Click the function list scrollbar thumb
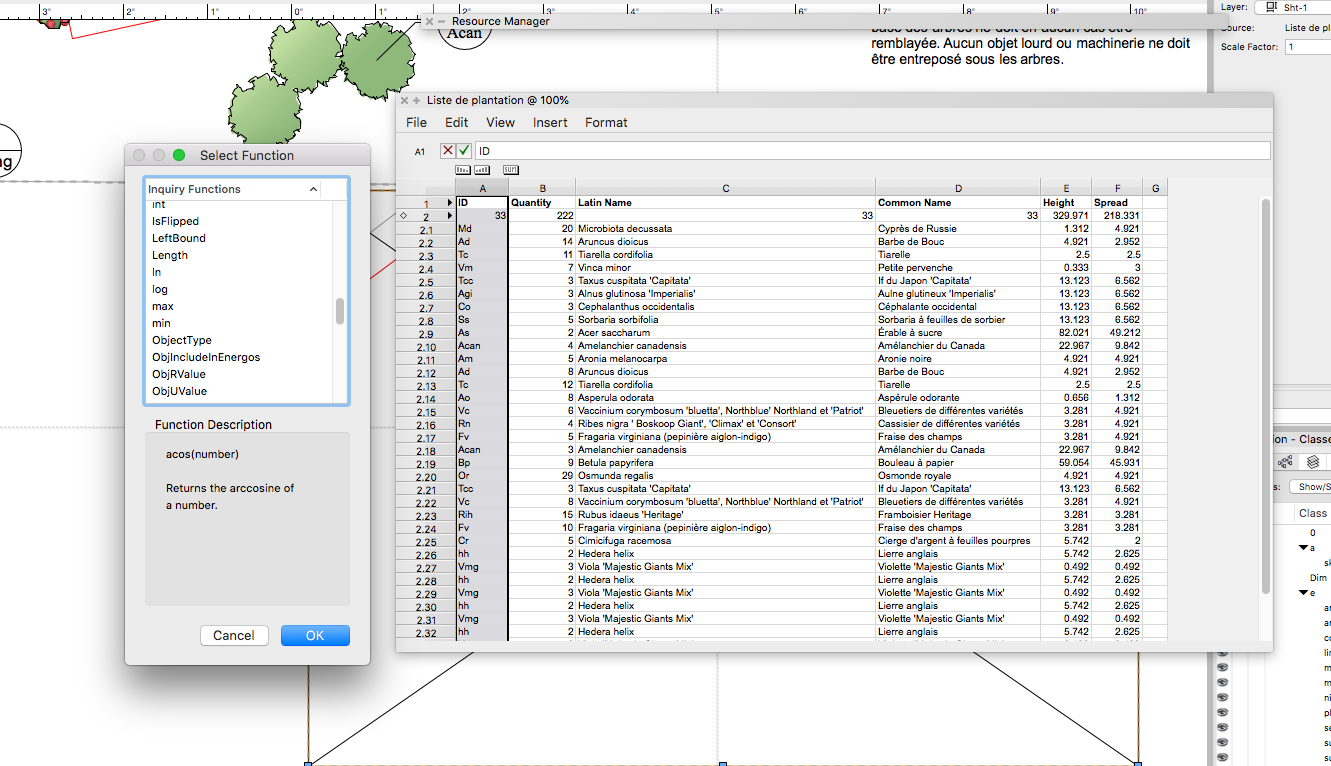 pos(340,311)
